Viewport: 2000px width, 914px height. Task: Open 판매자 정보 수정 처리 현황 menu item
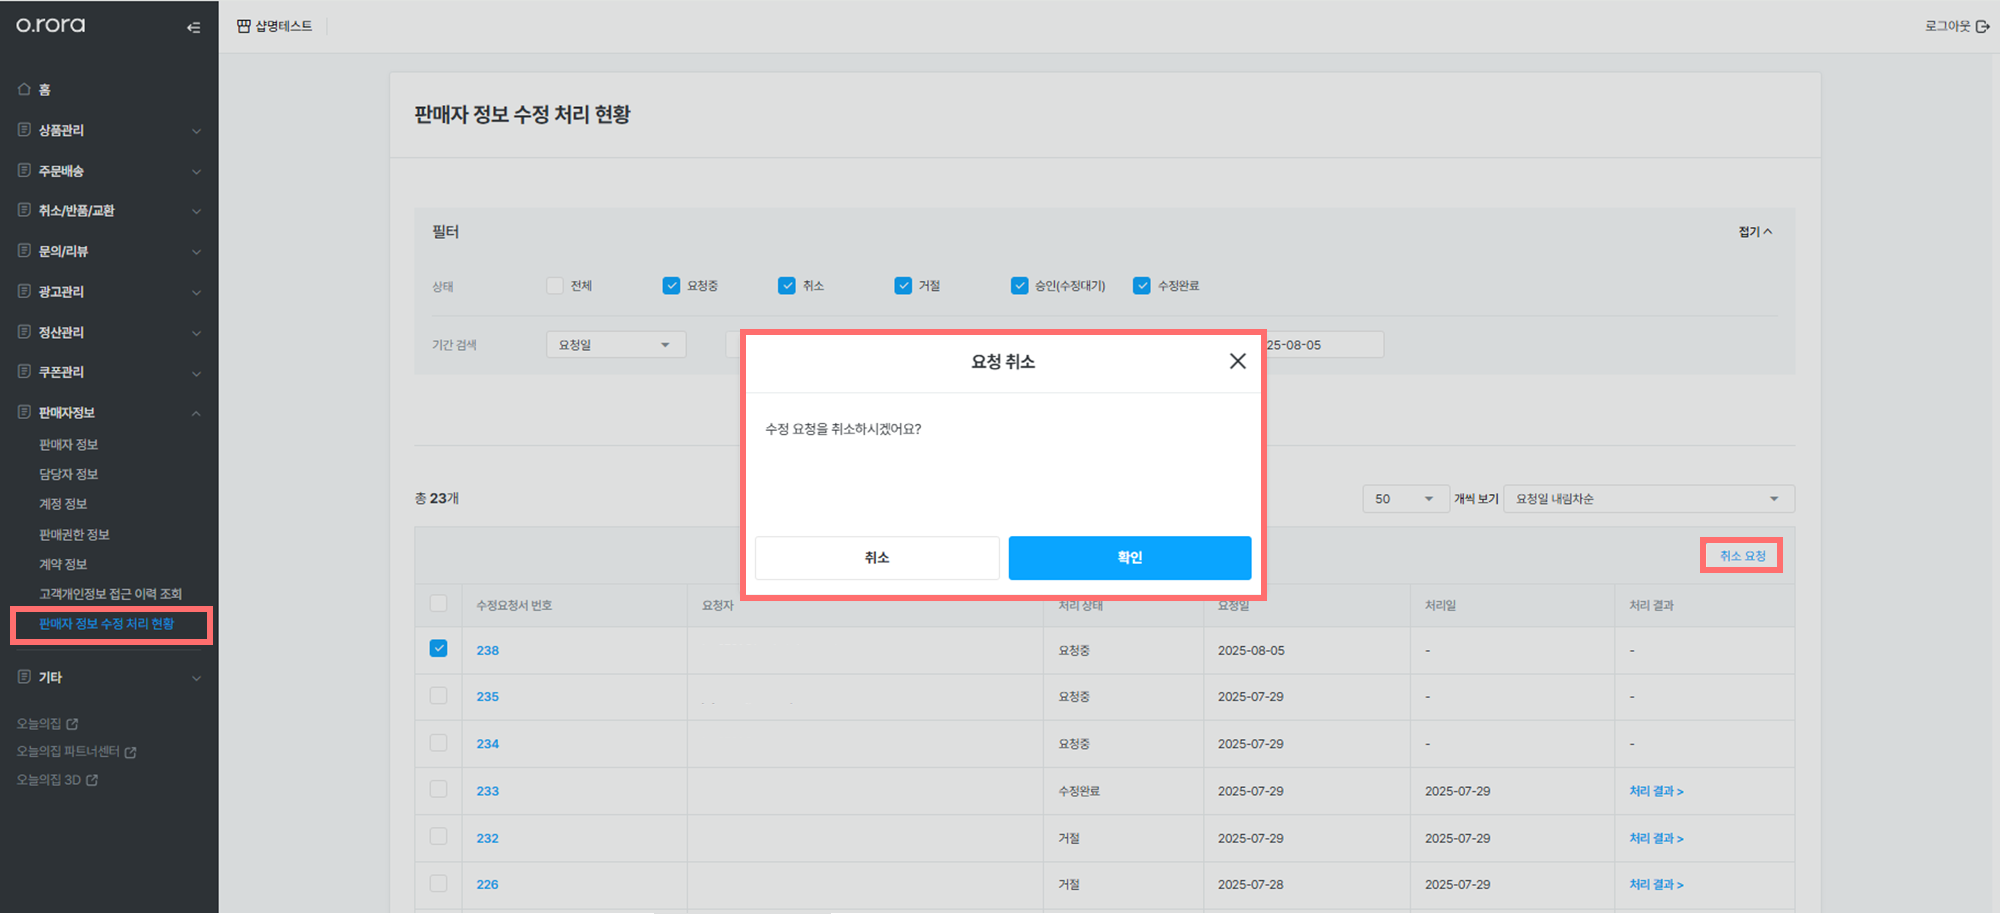(x=106, y=623)
